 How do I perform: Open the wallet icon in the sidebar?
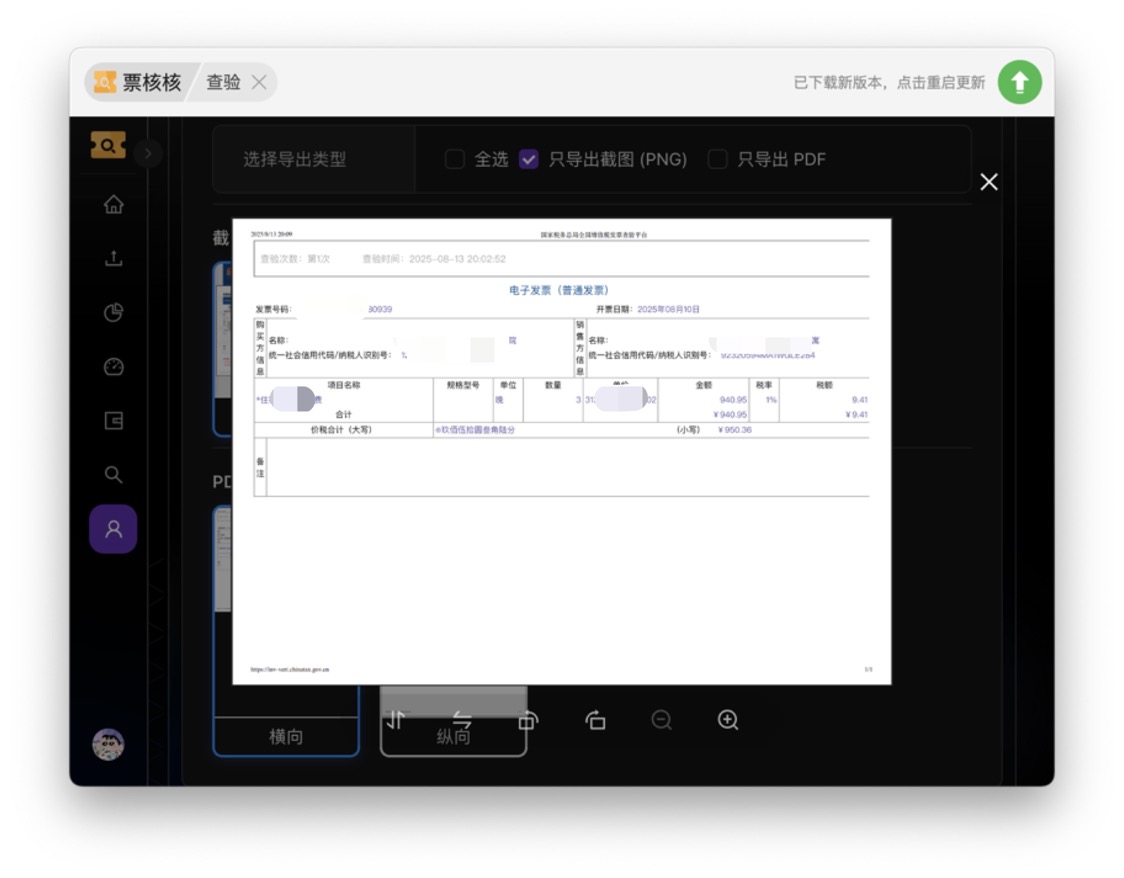pos(113,421)
